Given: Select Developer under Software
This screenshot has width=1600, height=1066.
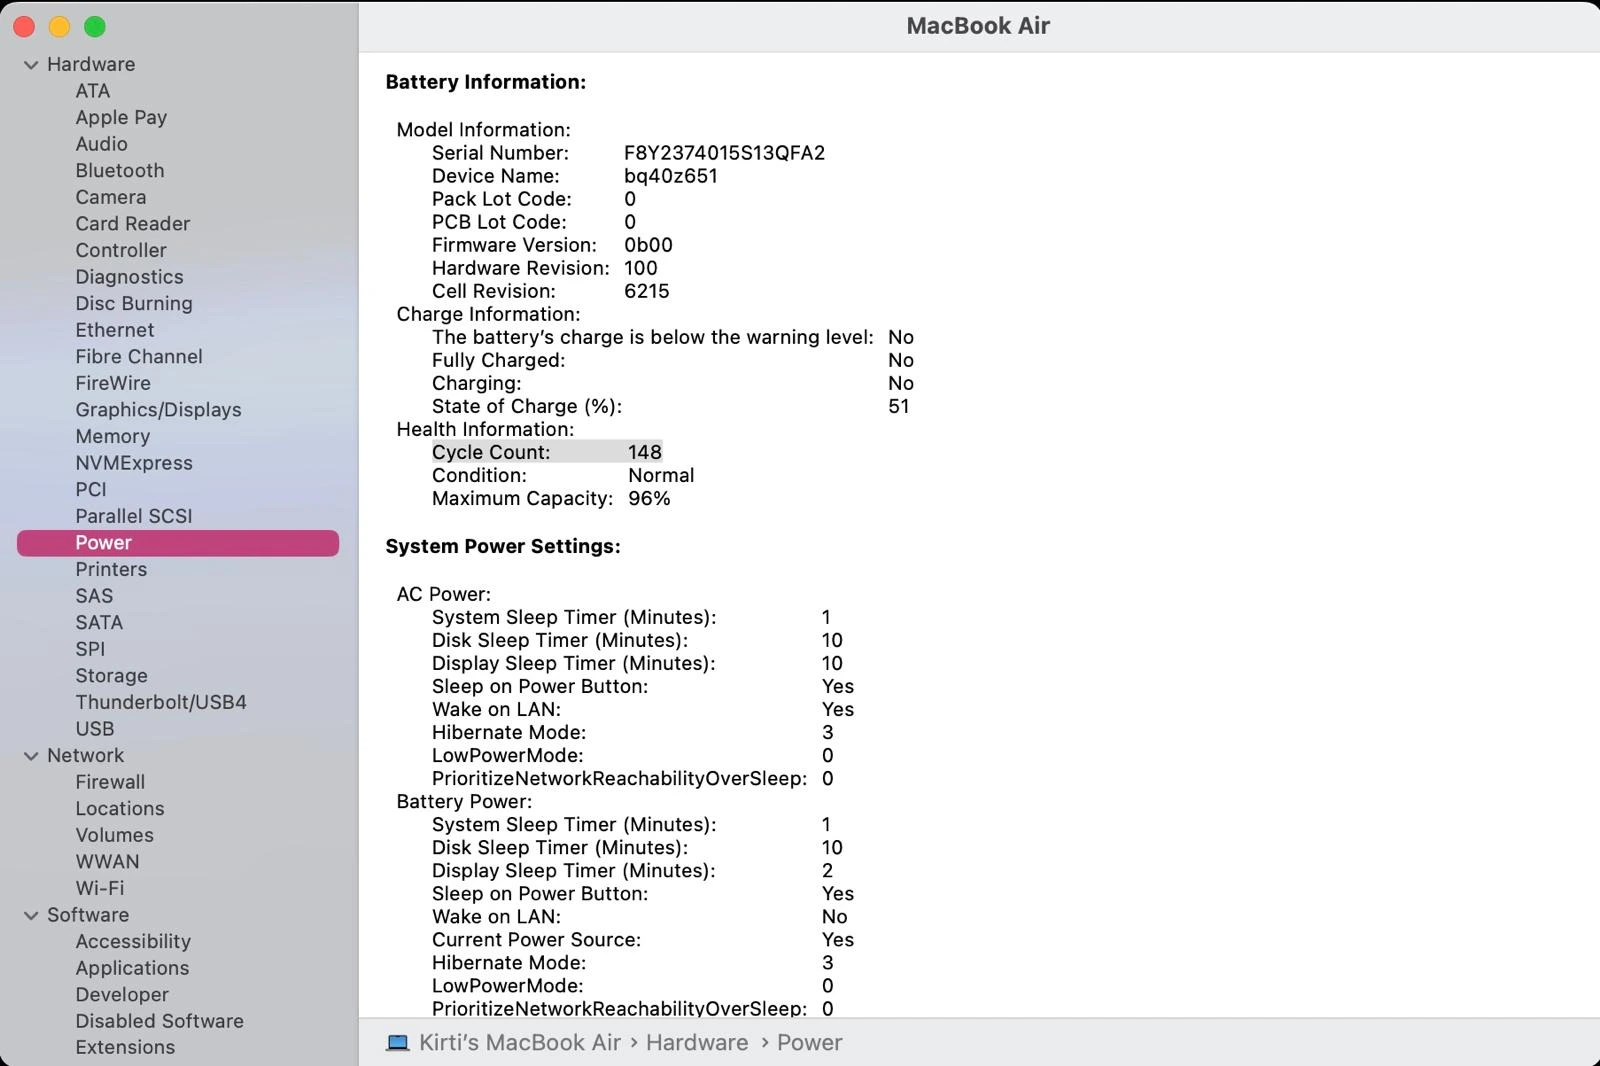Looking at the screenshot, I should point(122,995).
